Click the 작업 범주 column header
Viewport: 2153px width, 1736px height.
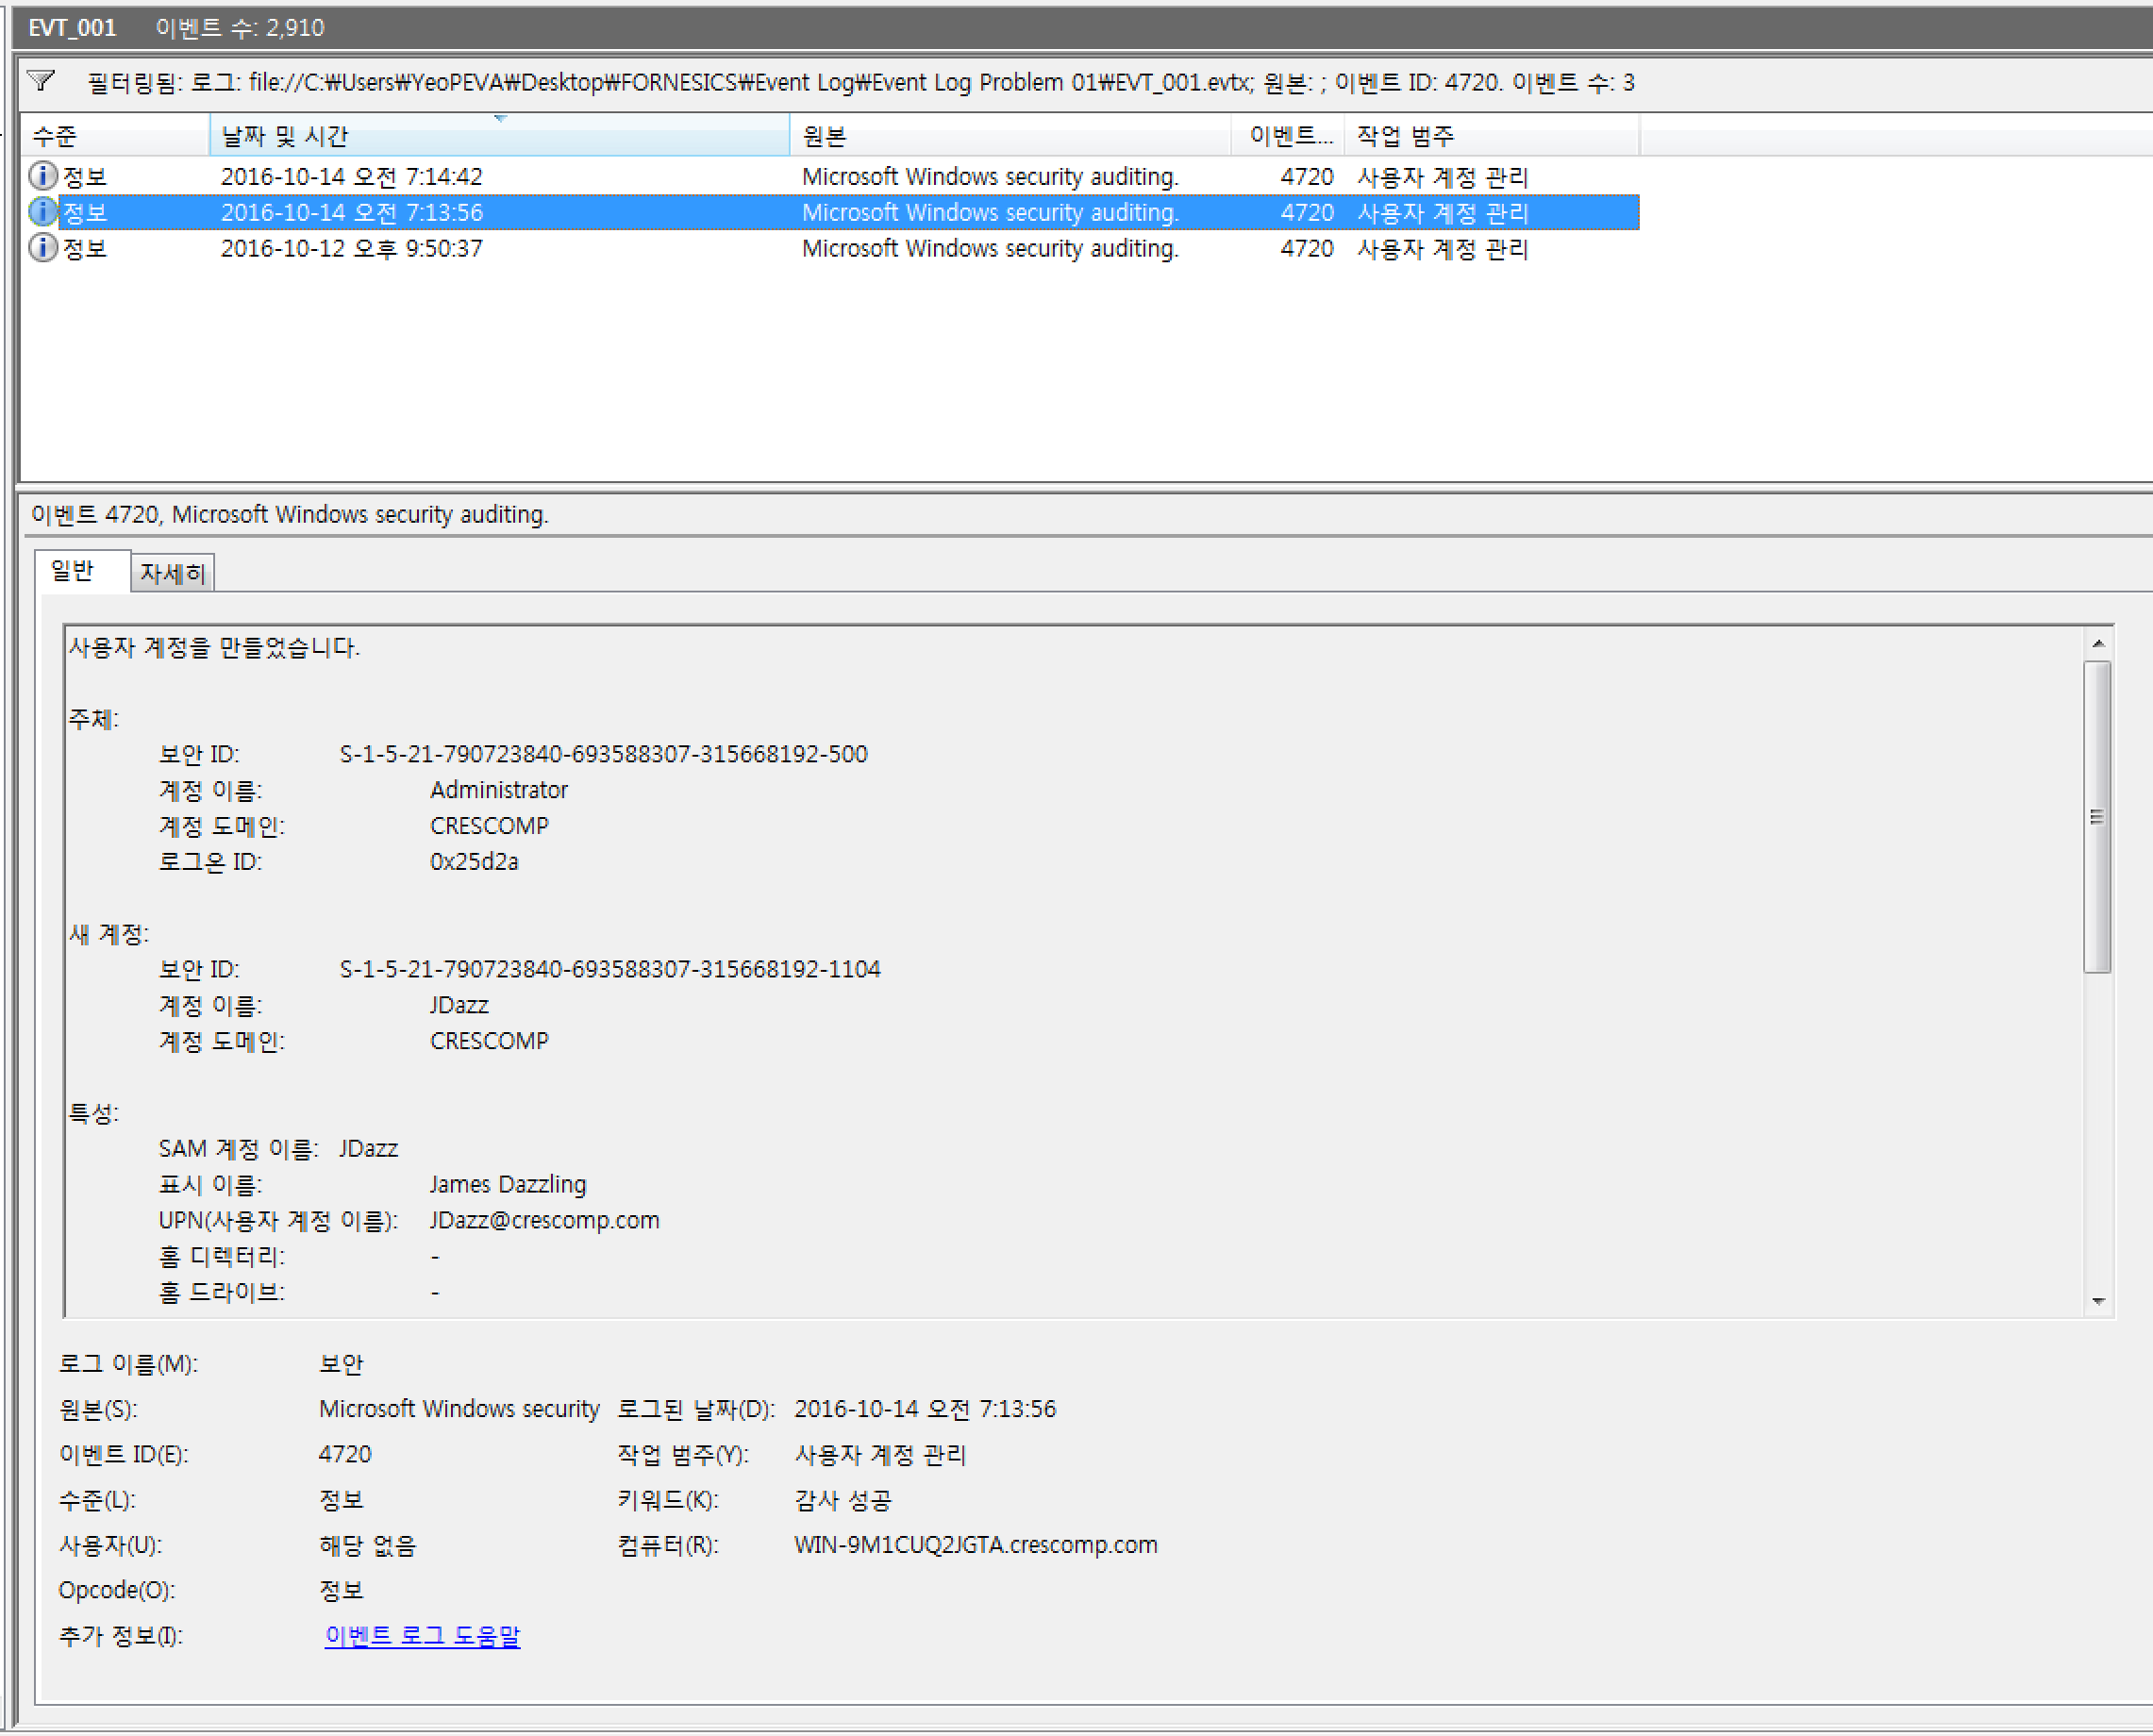pyautogui.click(x=1490, y=136)
